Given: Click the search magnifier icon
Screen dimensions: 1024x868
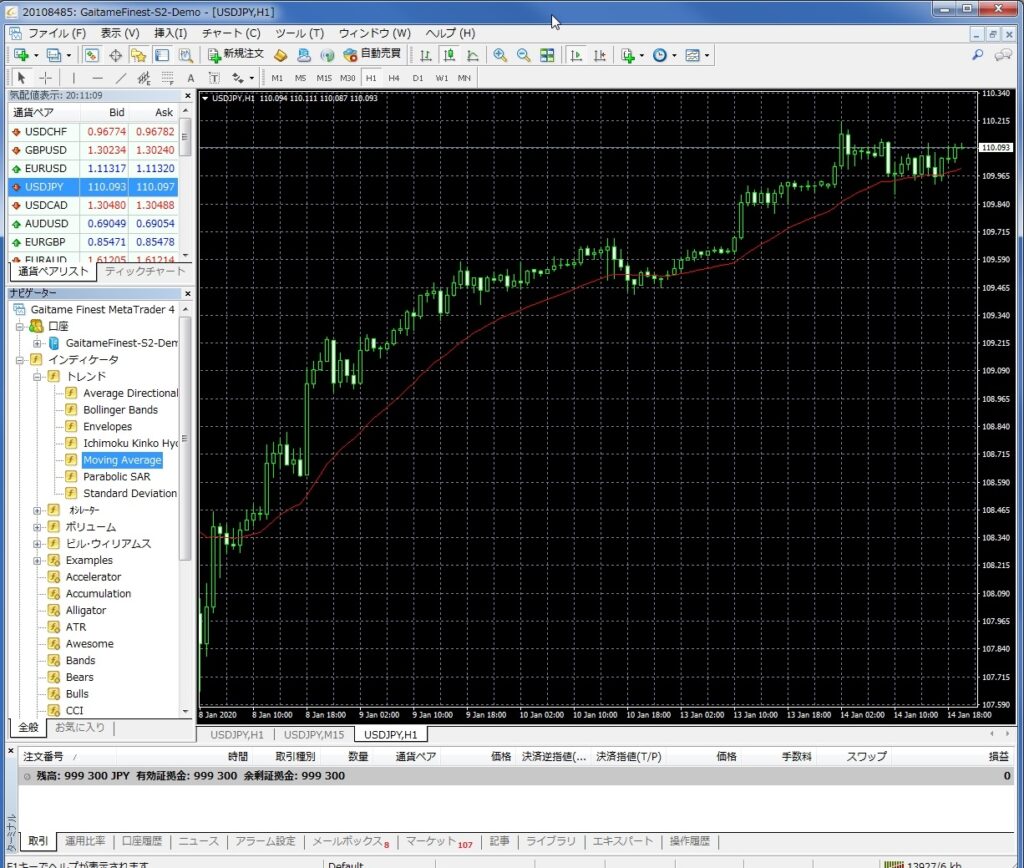Looking at the screenshot, I should pos(977,55).
